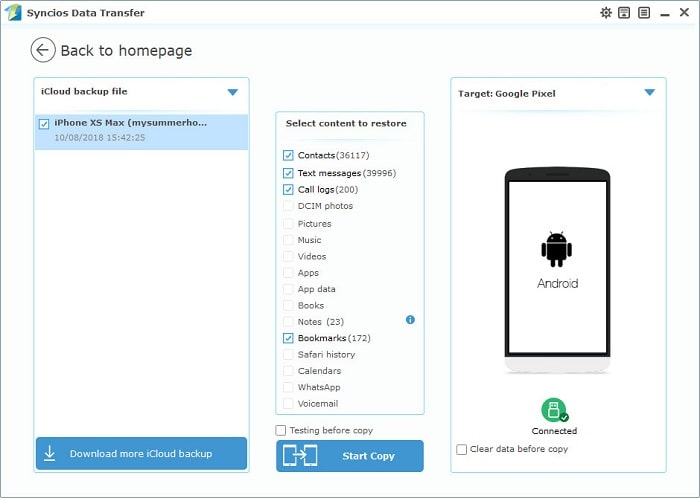This screenshot has height=498, width=700.
Task: Click the backup date 10/08/2018 15:42:25
Action: point(100,137)
